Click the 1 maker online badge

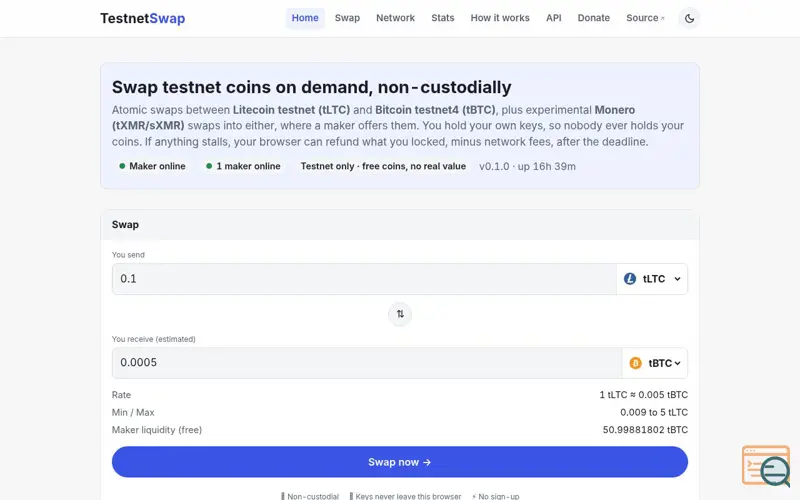pyautogui.click(x=243, y=166)
